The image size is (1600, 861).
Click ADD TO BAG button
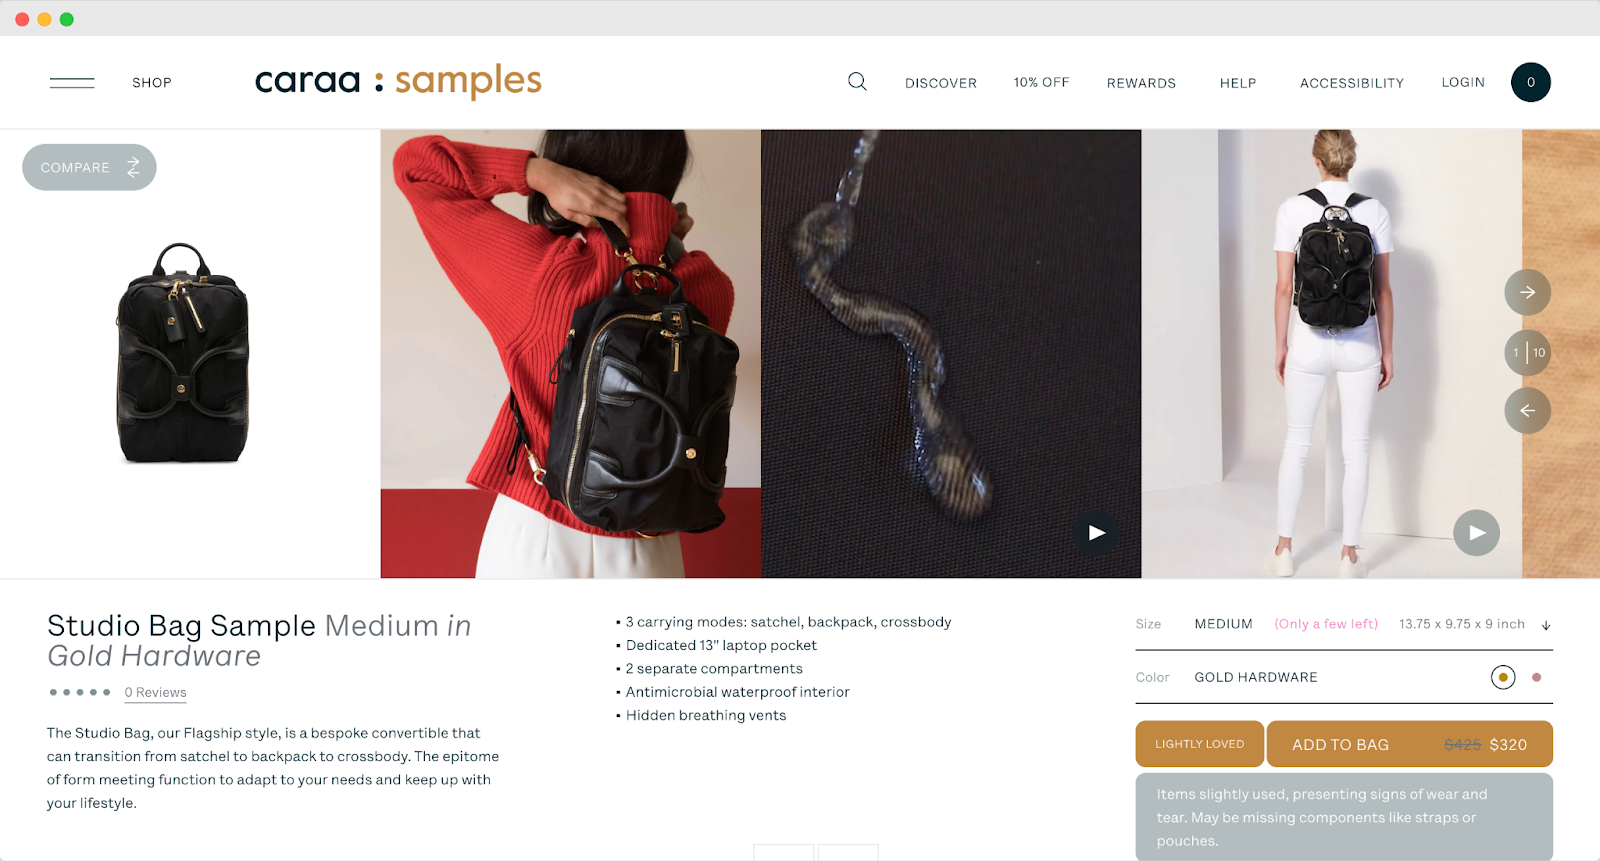[1410, 744]
